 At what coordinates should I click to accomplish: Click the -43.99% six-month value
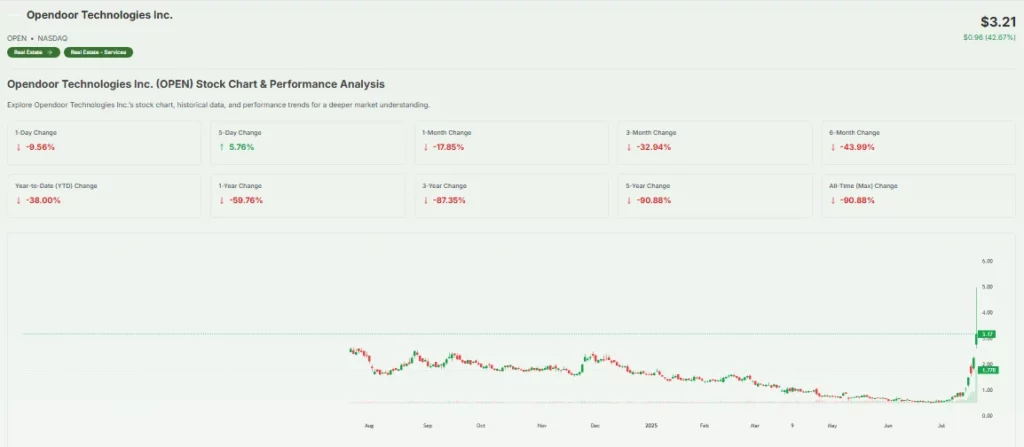tap(857, 147)
